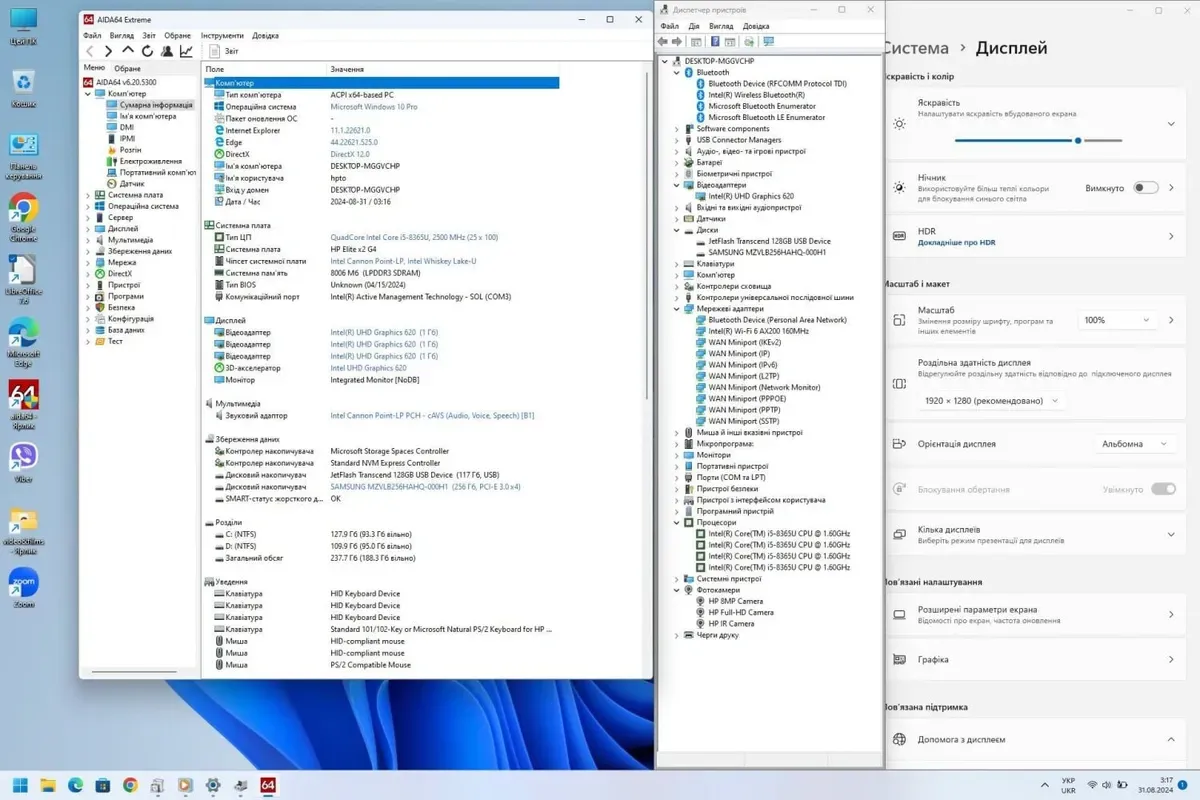Open Viber from the desktop icon
The image size is (1200, 800).
(x=23, y=458)
